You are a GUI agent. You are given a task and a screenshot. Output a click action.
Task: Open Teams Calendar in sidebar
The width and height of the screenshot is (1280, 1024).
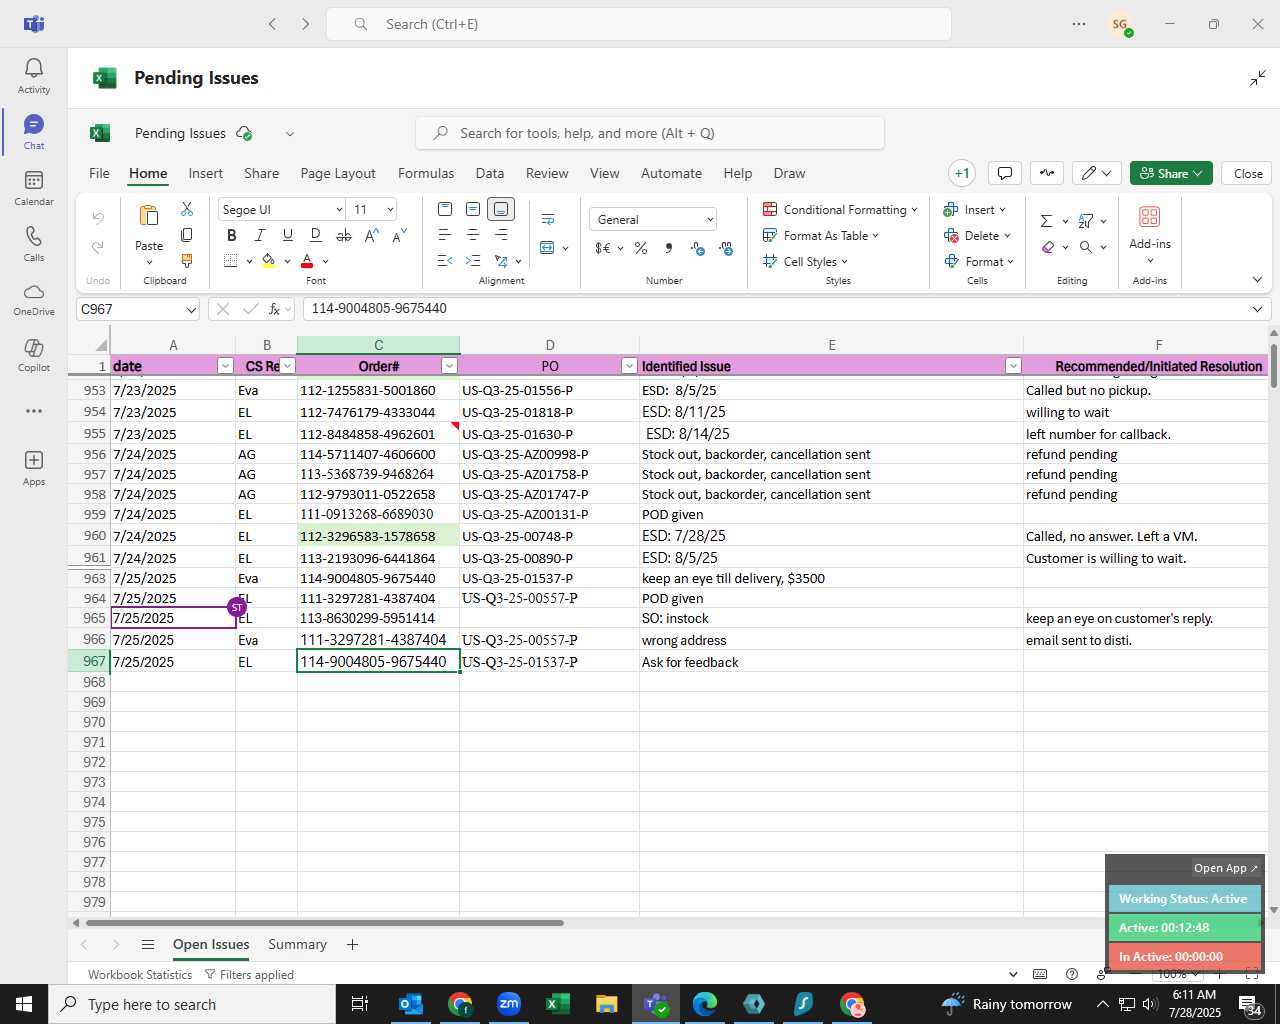[x=34, y=187]
